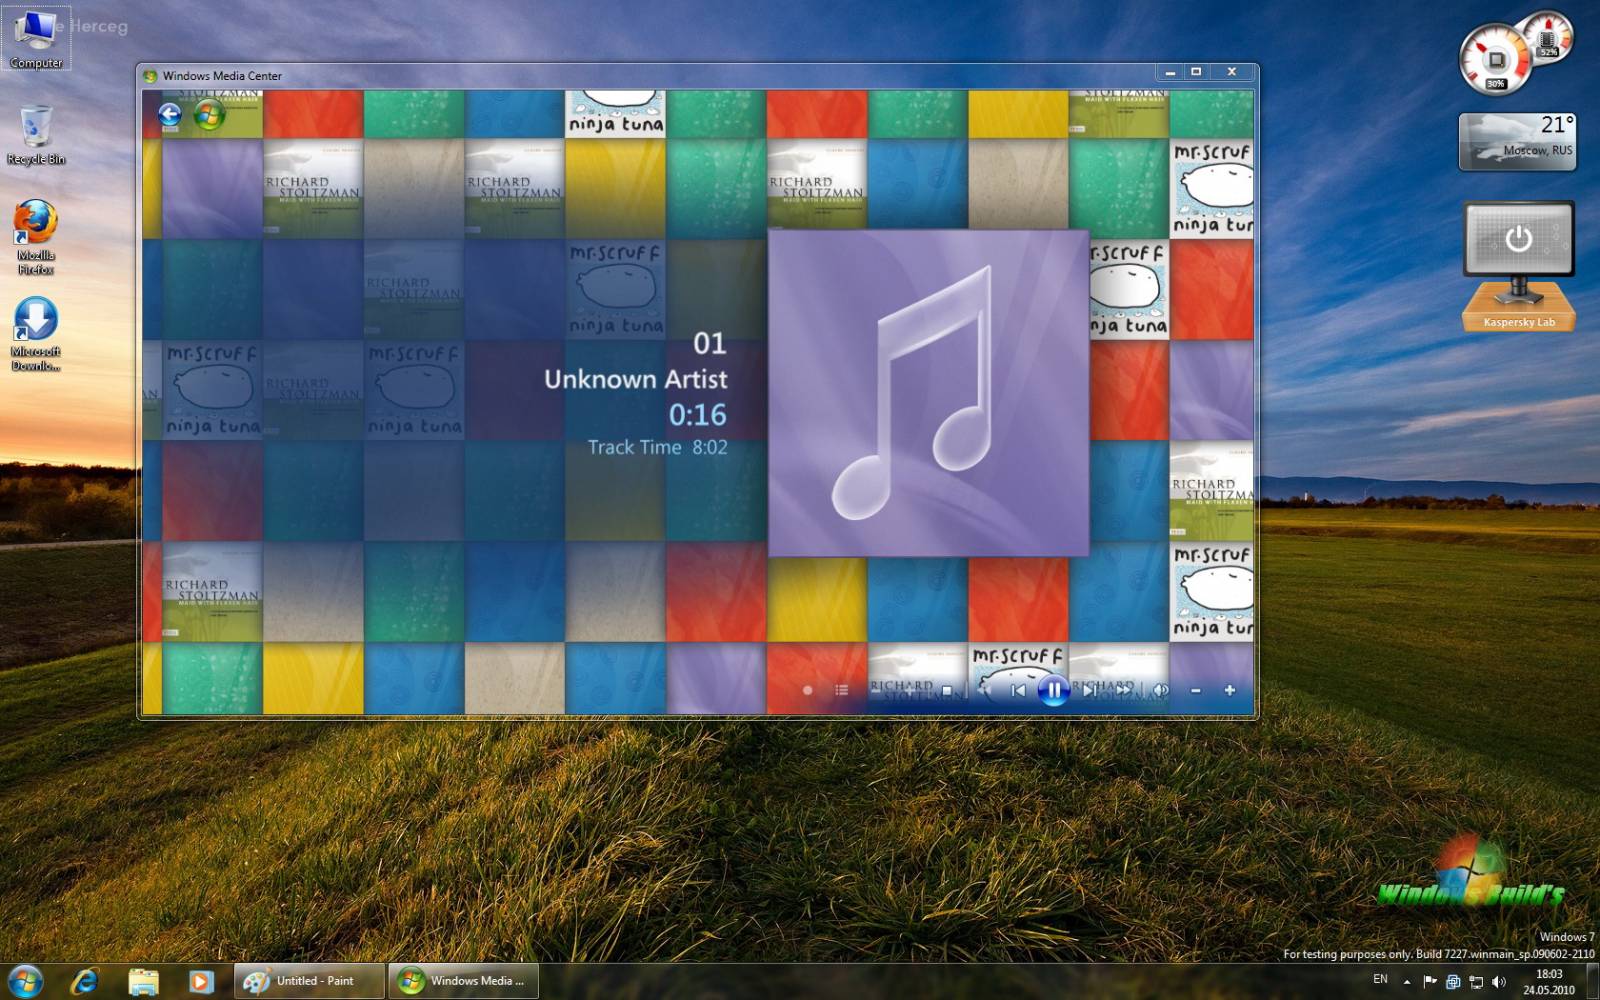Select the Windows Media taskbar button
The width and height of the screenshot is (1600, 1000).
point(463,981)
